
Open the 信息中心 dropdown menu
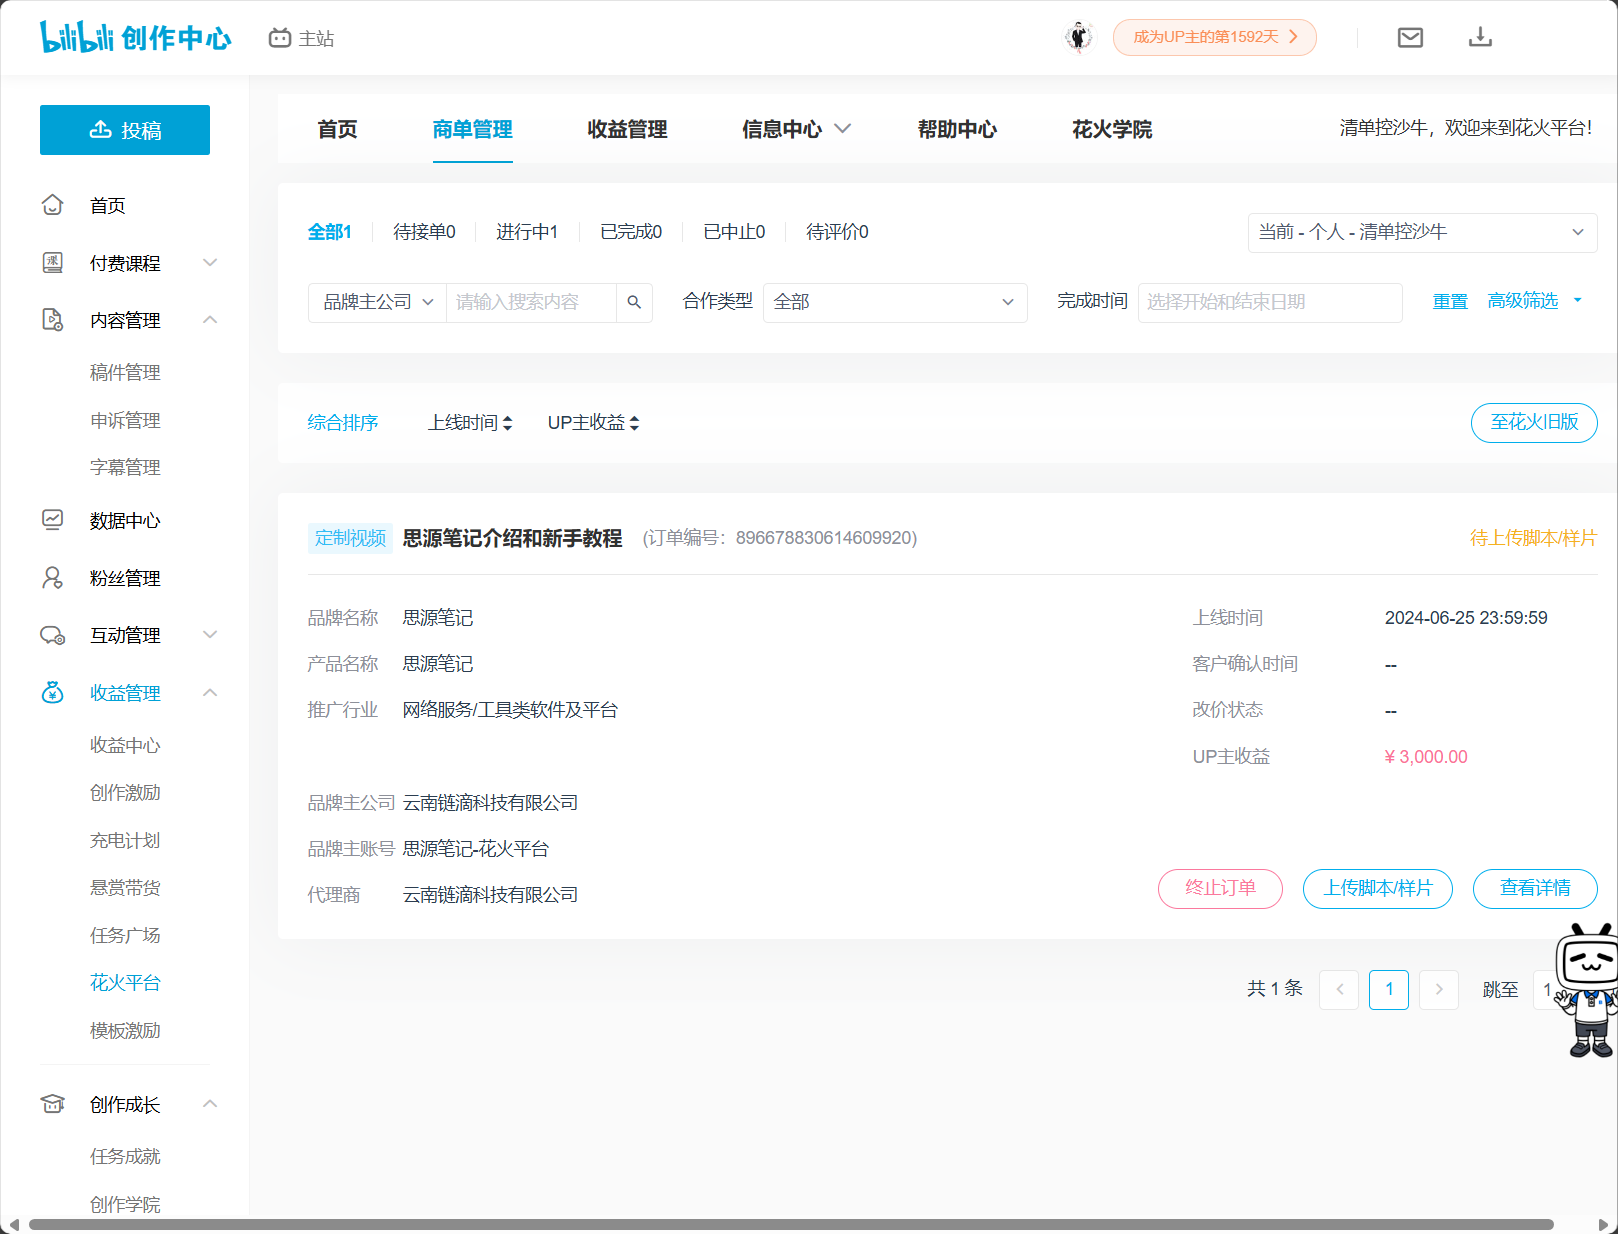797,129
